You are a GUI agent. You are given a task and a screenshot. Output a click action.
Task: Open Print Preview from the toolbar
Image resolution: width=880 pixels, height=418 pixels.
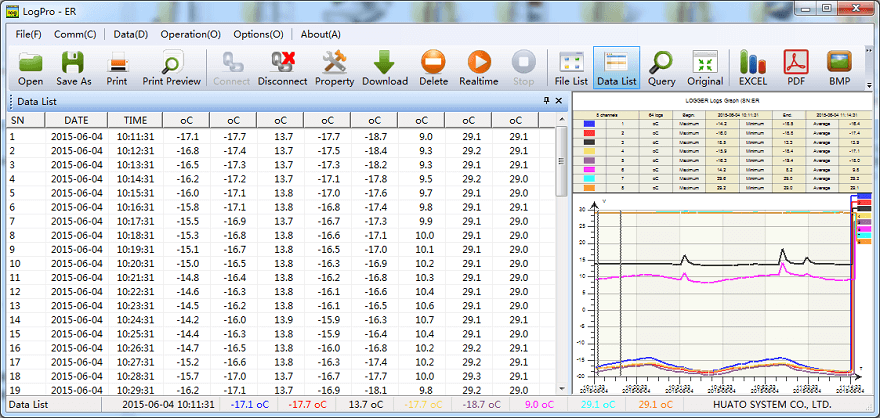point(171,68)
